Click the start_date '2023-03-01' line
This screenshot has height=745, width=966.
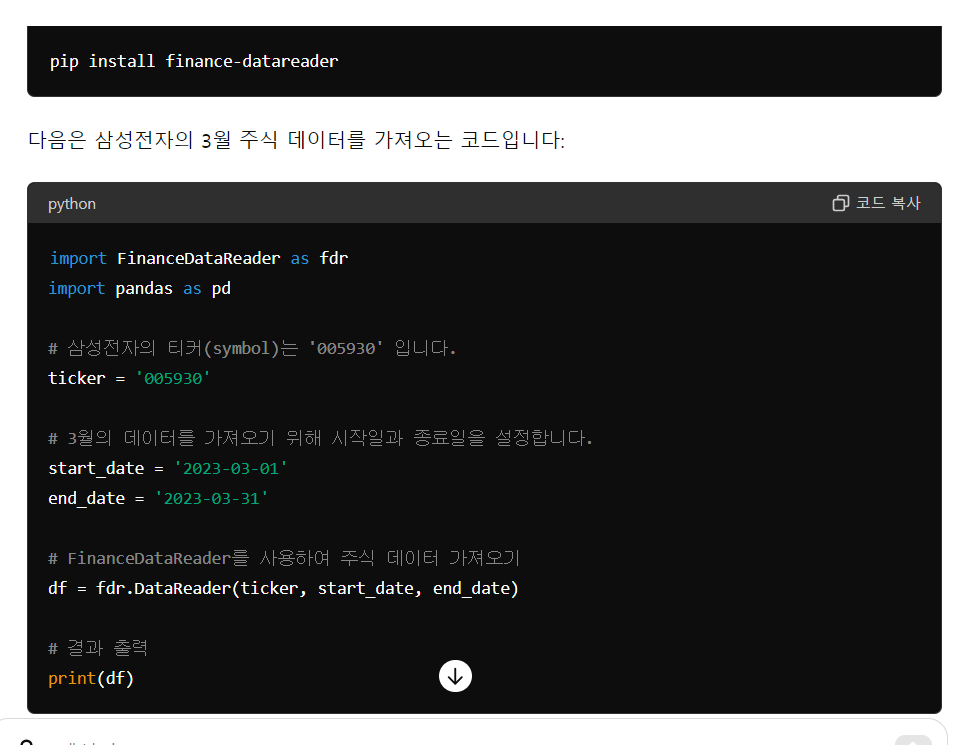pyautogui.click(x=168, y=468)
